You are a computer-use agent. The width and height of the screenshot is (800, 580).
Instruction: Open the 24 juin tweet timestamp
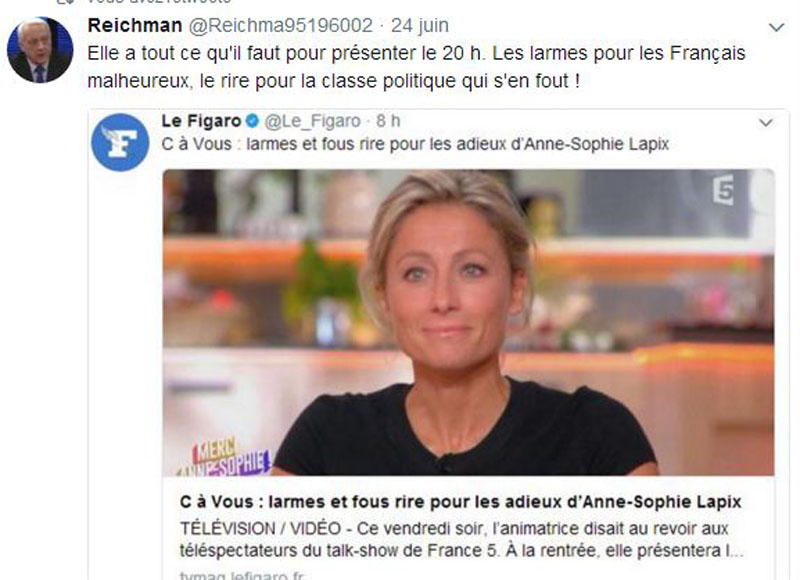420,26
